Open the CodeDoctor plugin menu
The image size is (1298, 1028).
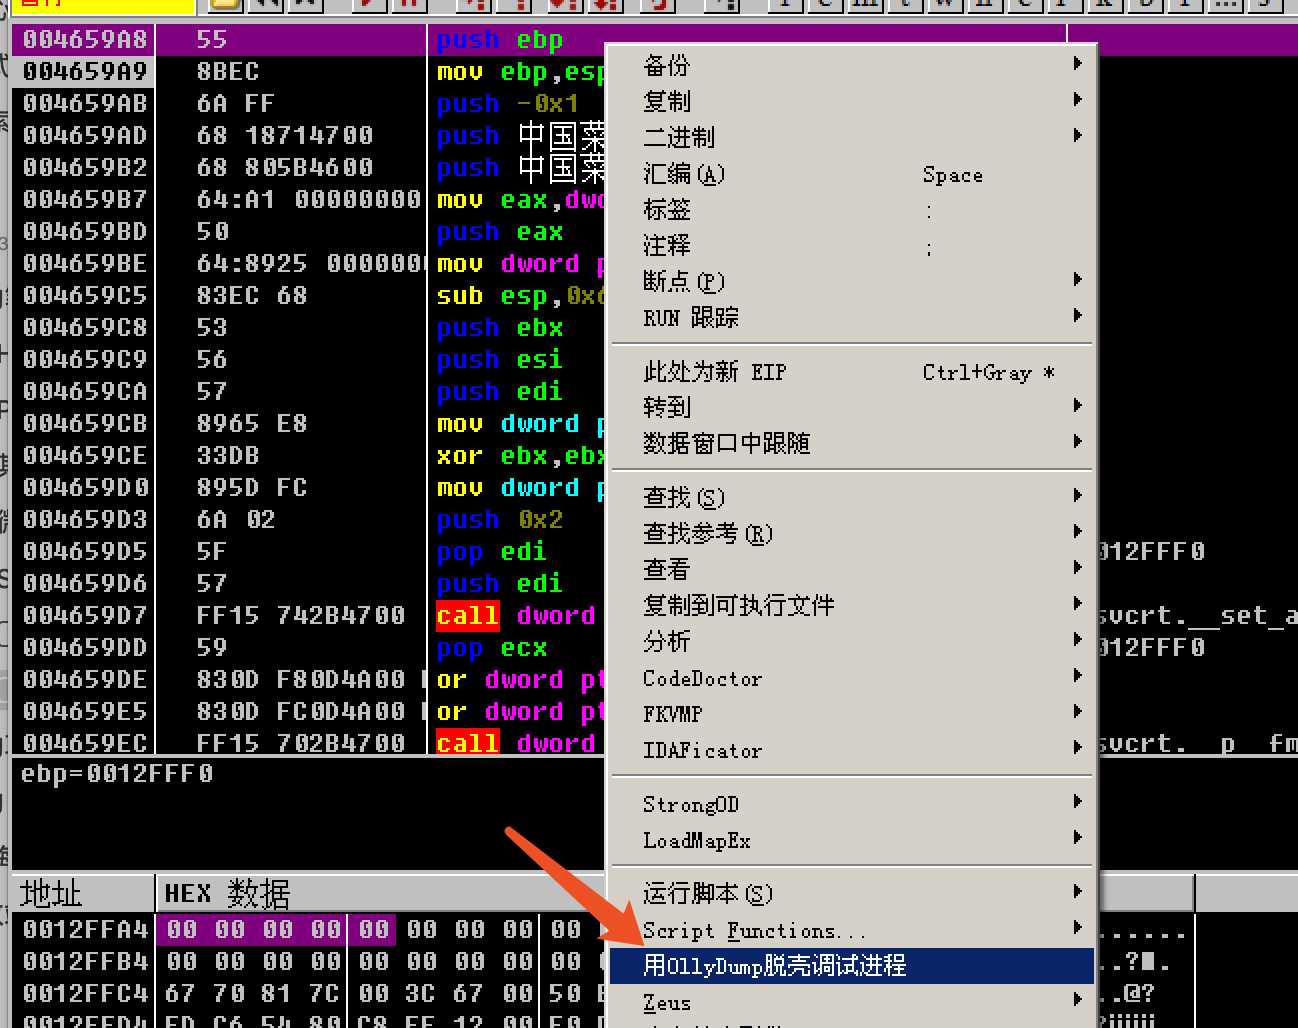point(852,678)
